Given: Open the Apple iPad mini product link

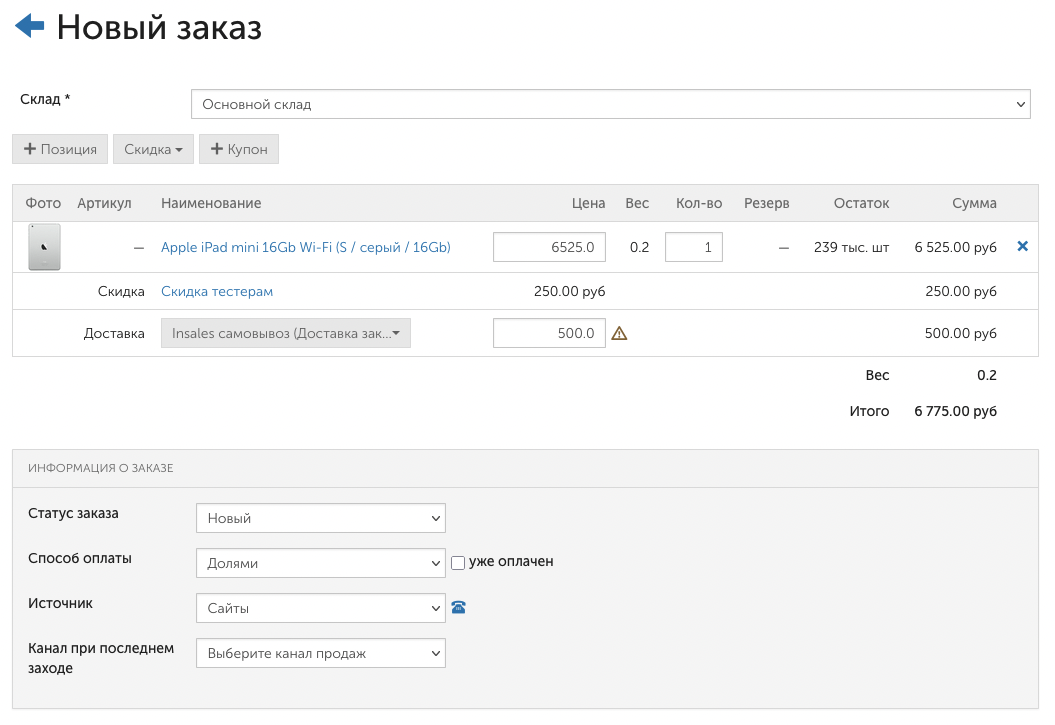Looking at the screenshot, I should [x=305, y=247].
